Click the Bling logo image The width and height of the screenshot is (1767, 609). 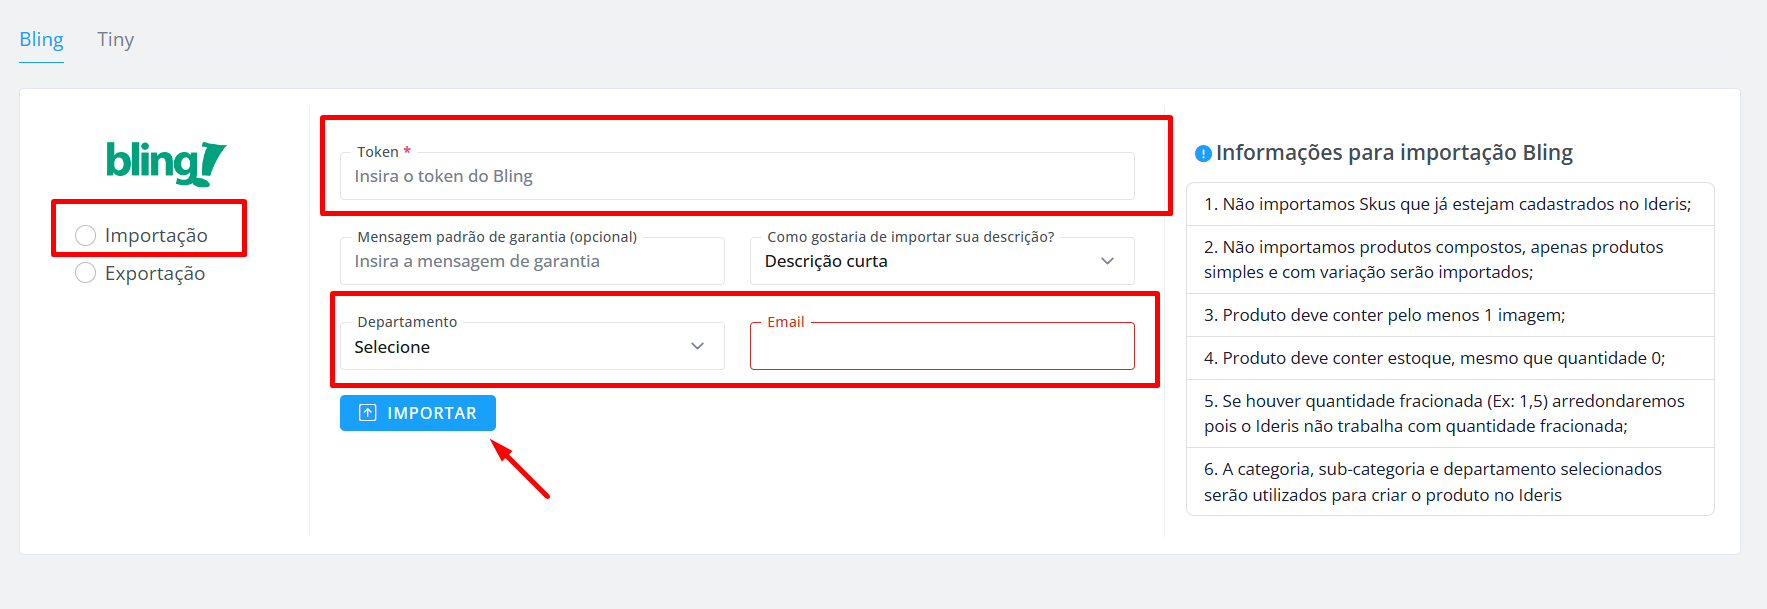point(166,163)
